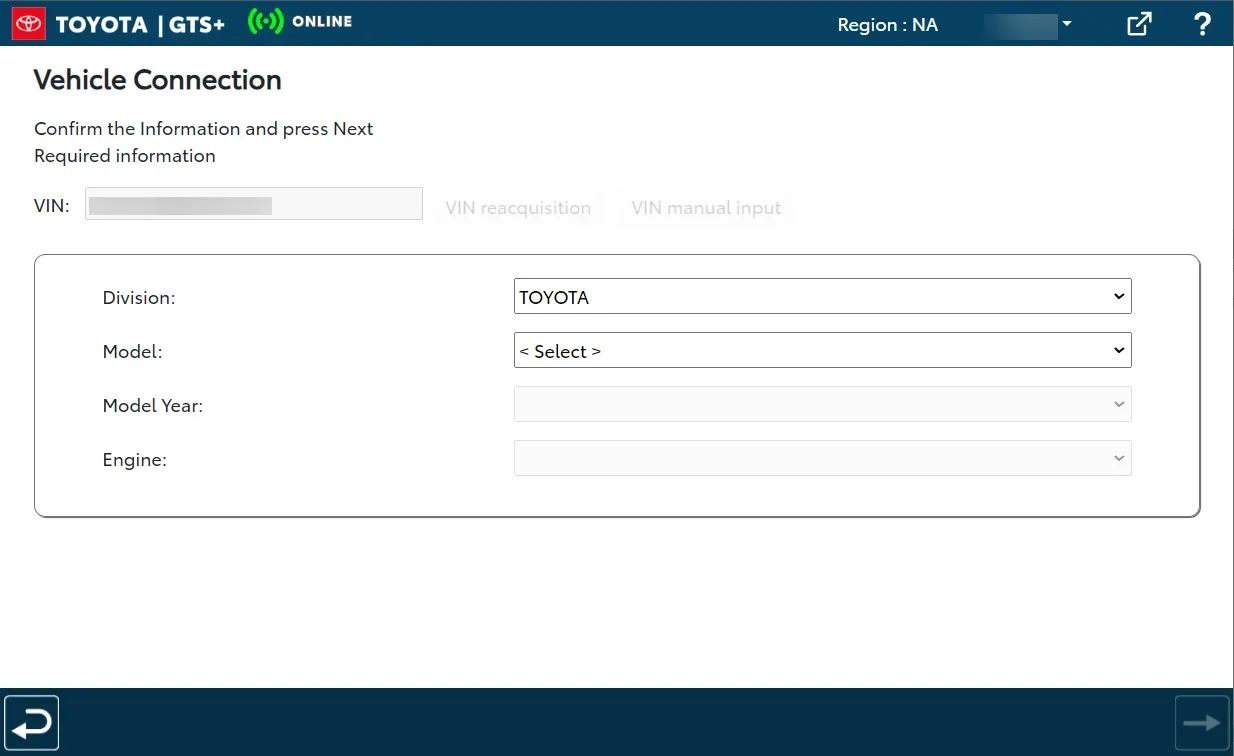This screenshot has height=756, width=1234.
Task: Click the green ONLINE connection status icon
Action: [x=266, y=22]
